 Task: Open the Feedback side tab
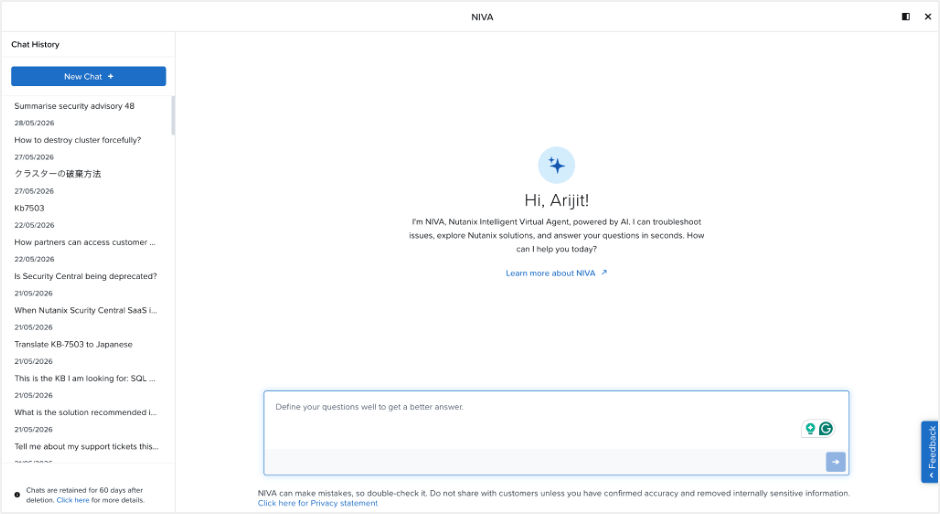(930, 452)
